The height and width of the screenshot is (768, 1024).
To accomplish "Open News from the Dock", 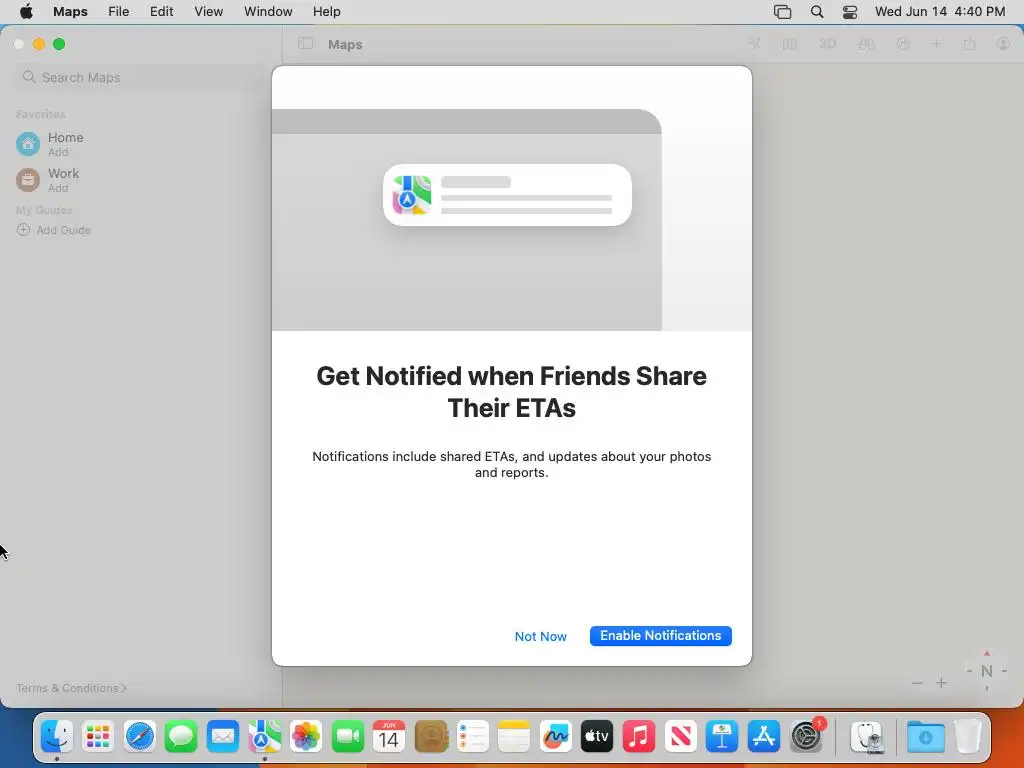I will tap(680, 737).
